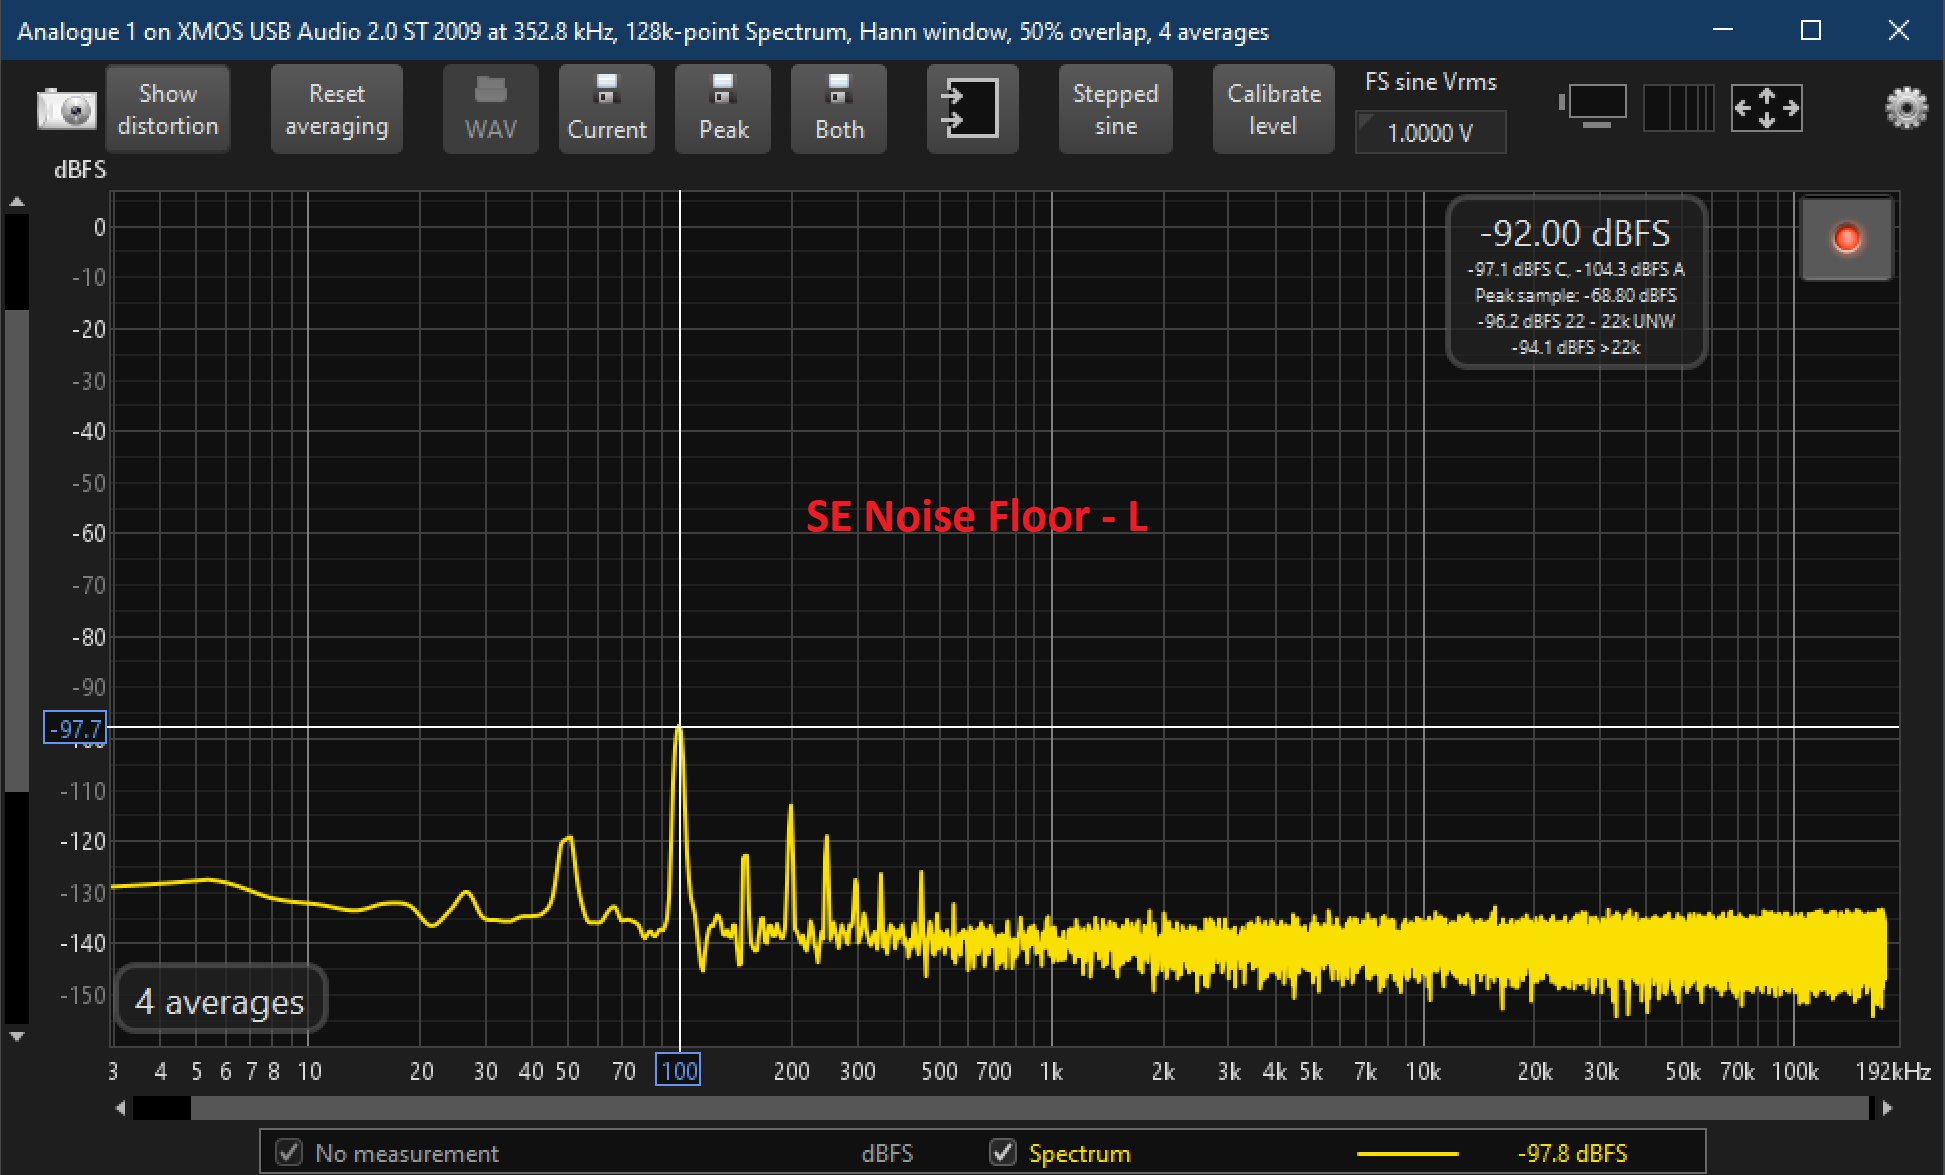The image size is (1945, 1175).
Task: Toggle Spectrum trace checkbox
Action: pyautogui.click(x=1003, y=1152)
